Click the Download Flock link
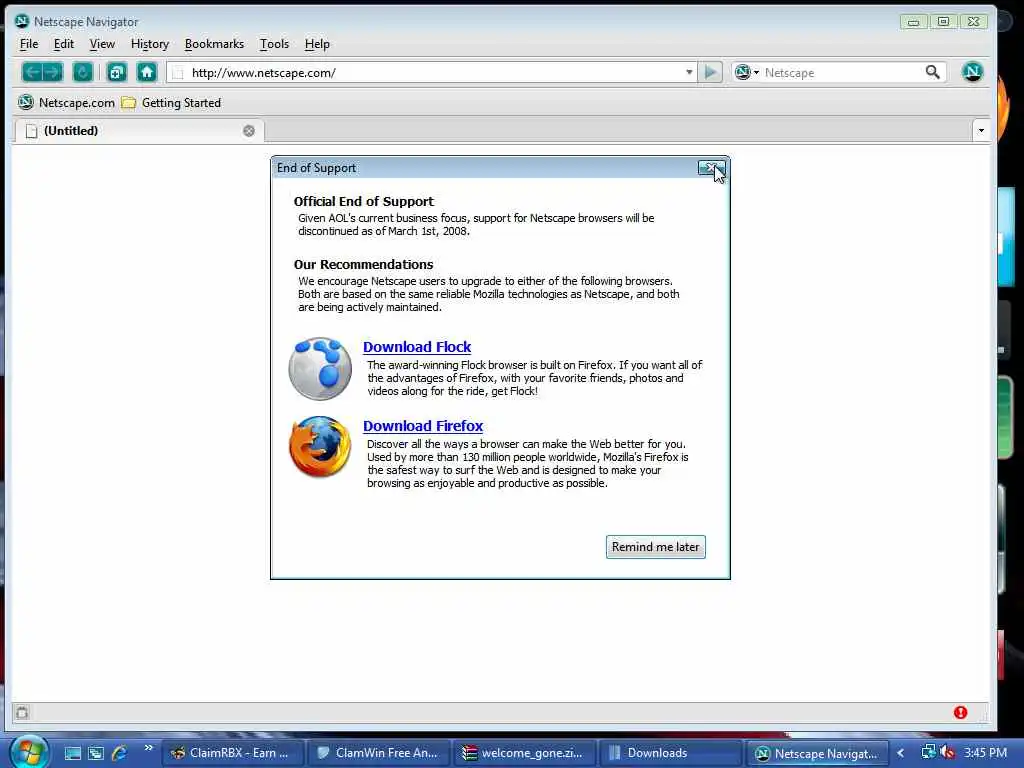 pos(417,347)
